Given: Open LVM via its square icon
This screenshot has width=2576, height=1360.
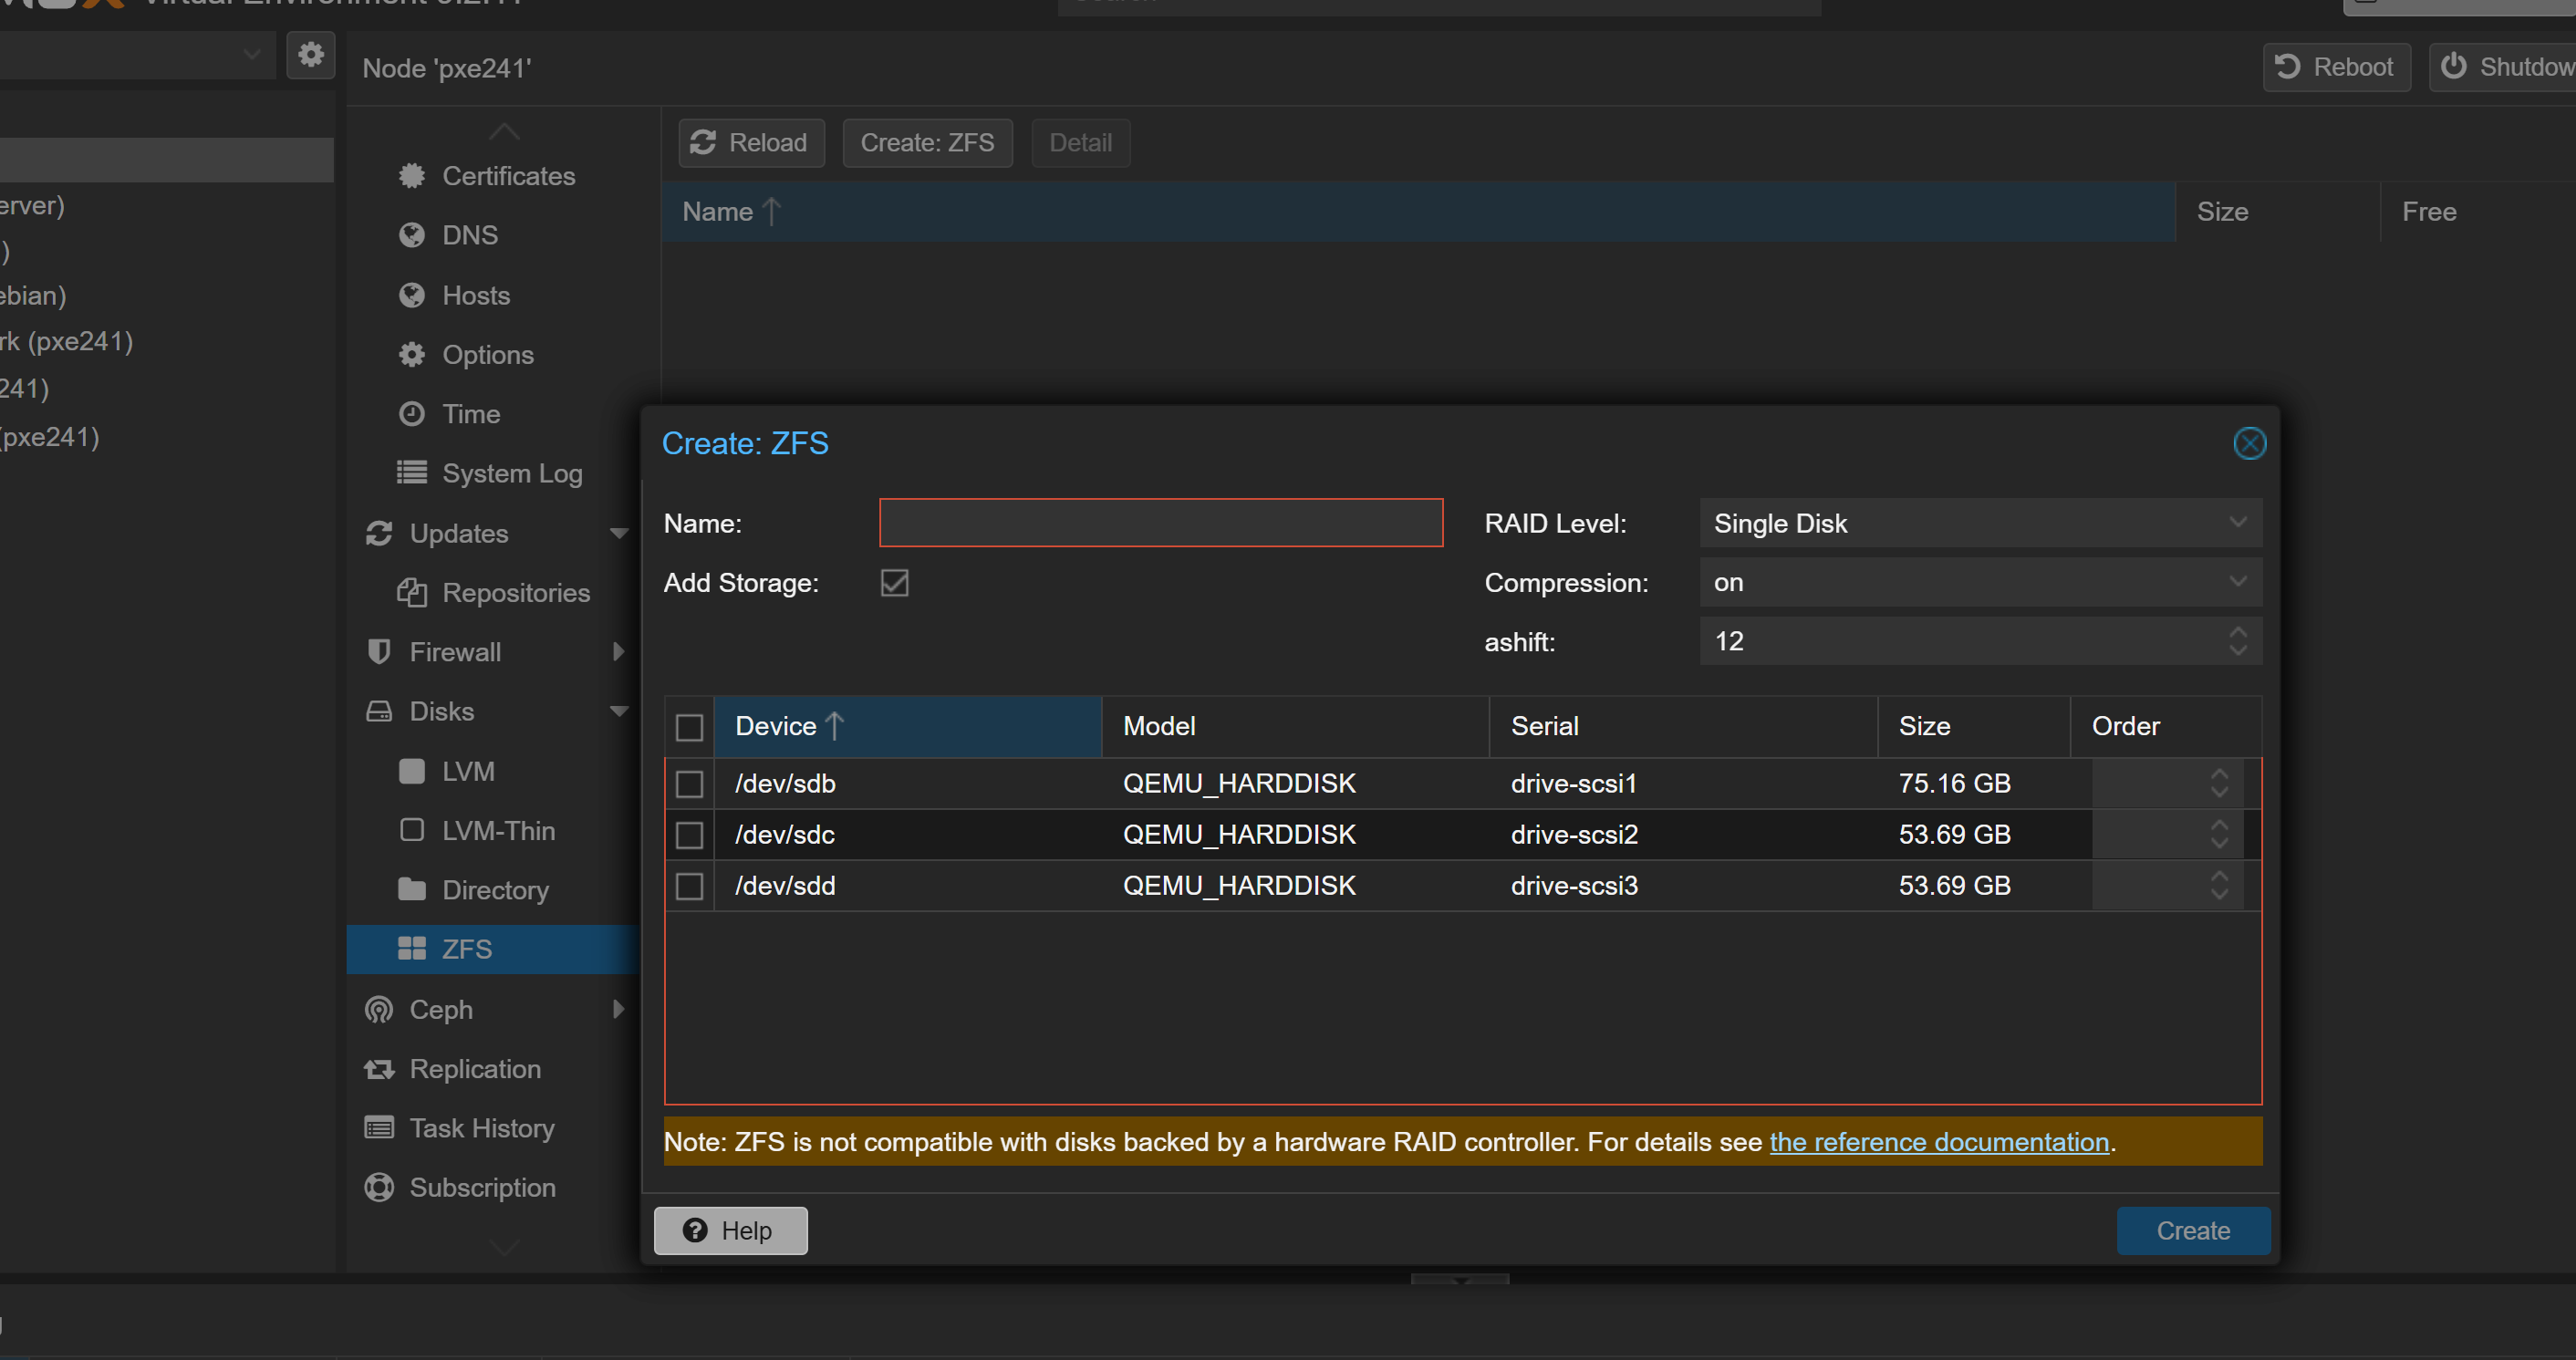Looking at the screenshot, I should coord(412,771).
